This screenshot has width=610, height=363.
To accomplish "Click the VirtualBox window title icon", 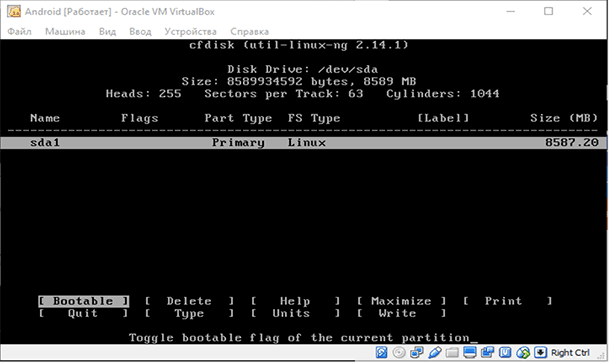I will 14,11.
